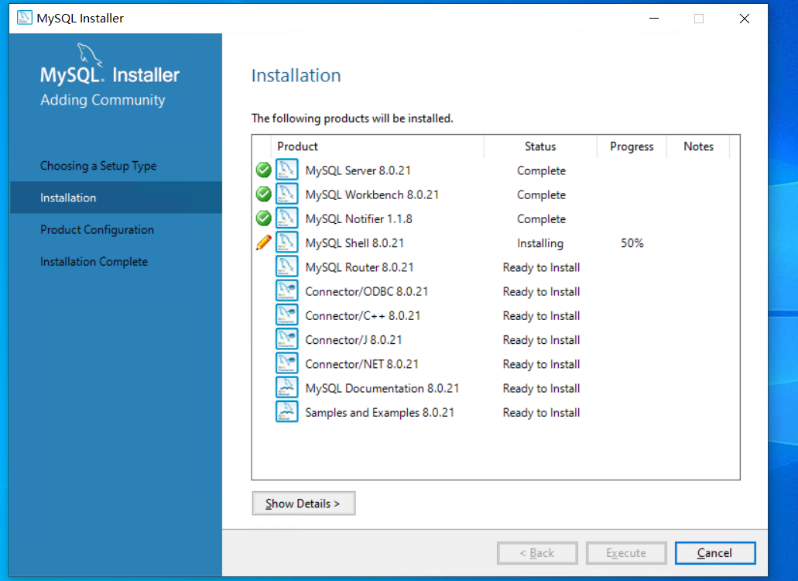
Task: Click the Progress column header
Action: point(632,147)
